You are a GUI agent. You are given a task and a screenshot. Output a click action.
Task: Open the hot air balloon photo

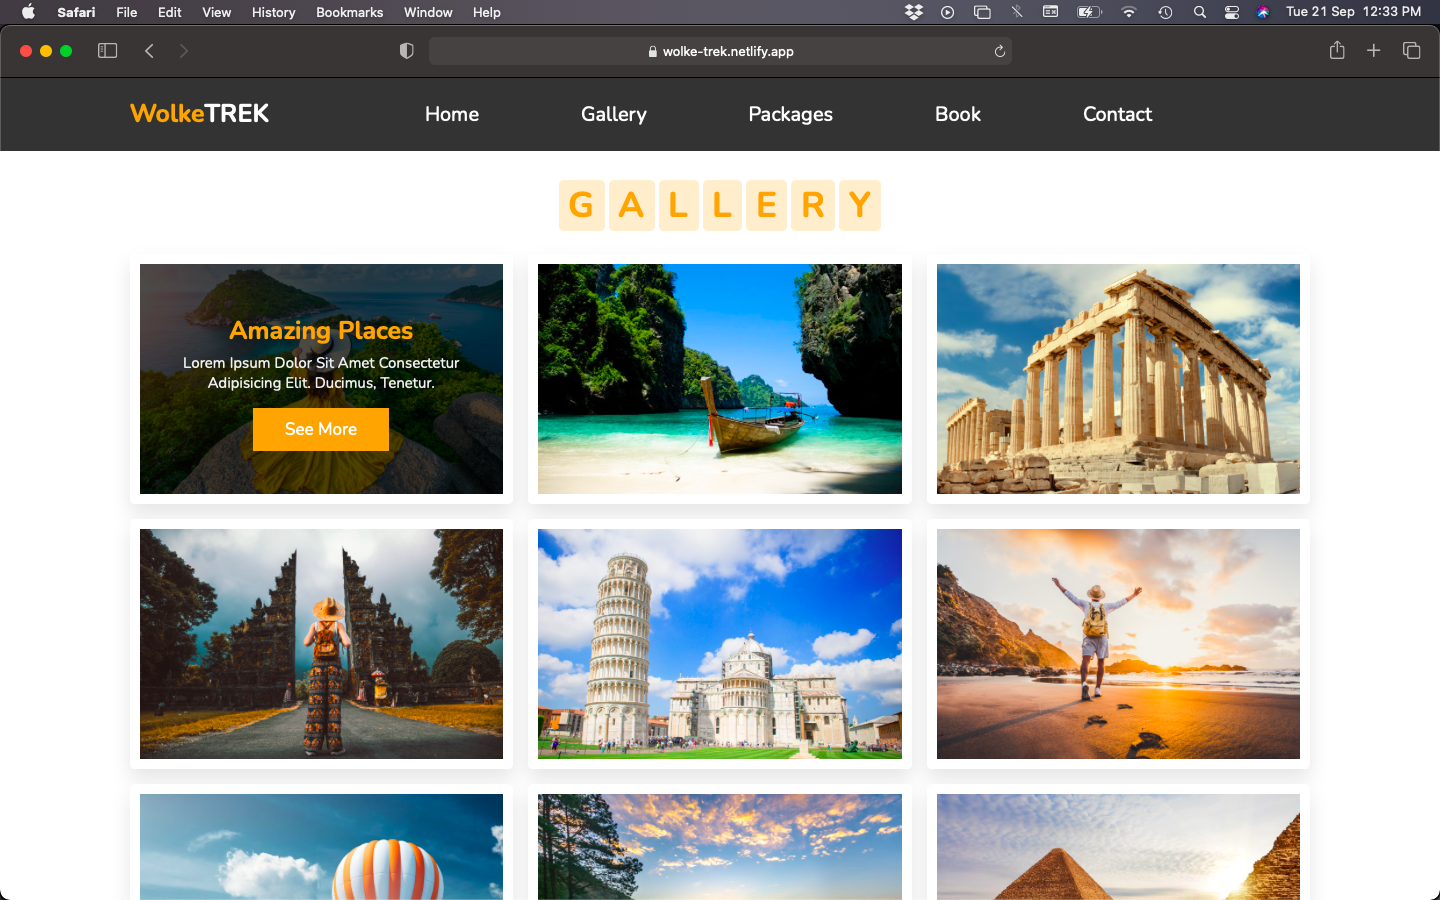click(321, 847)
